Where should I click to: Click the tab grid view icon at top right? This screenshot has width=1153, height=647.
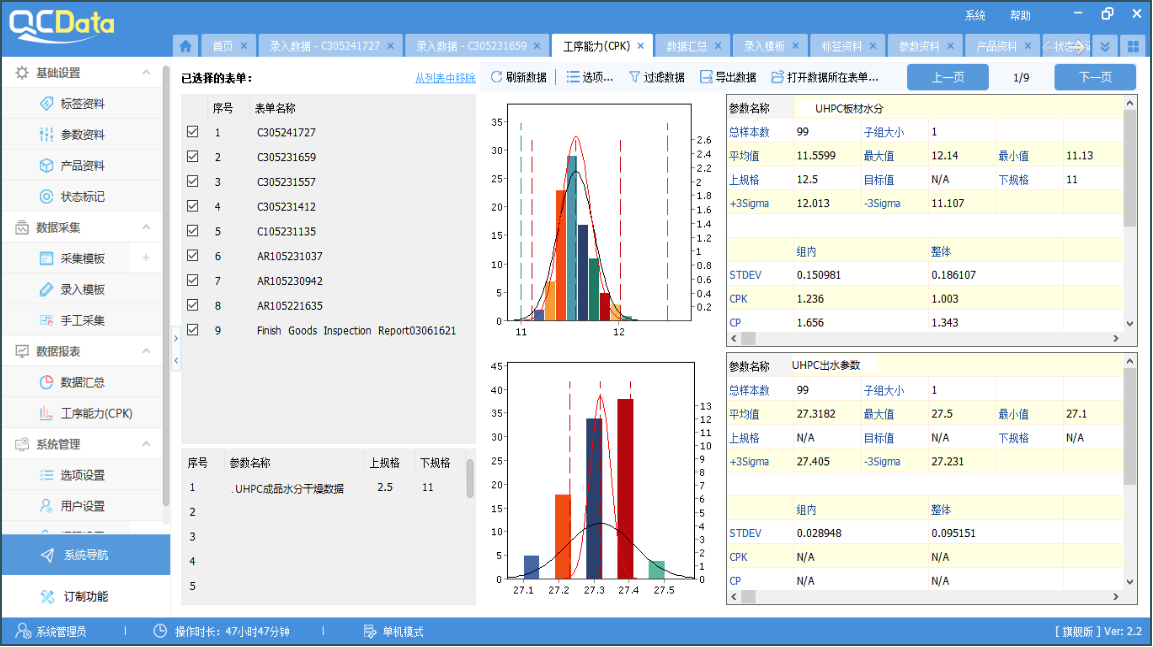coord(1132,46)
